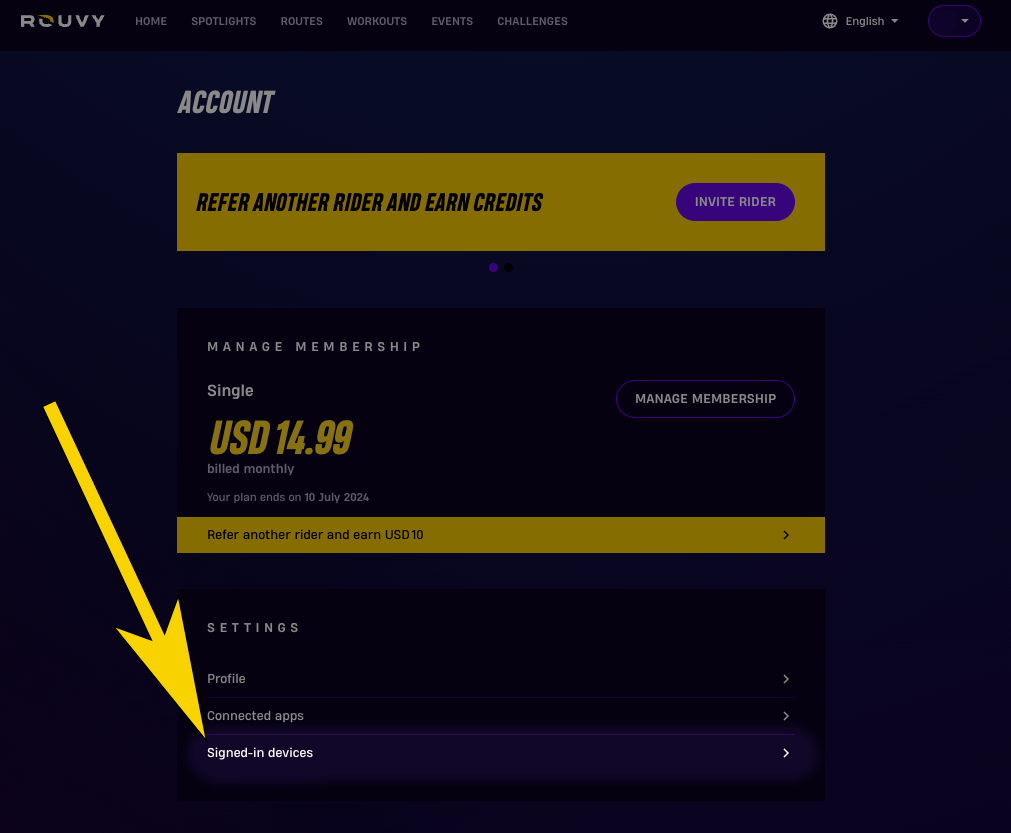The height and width of the screenshot is (833, 1011).
Task: Click the MANAGE MEMBERSHIP button
Action: click(705, 398)
